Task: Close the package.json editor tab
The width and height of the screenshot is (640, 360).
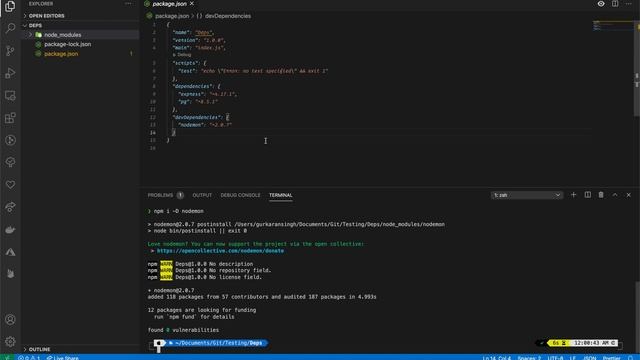Action: pyautogui.click(x=192, y=4)
